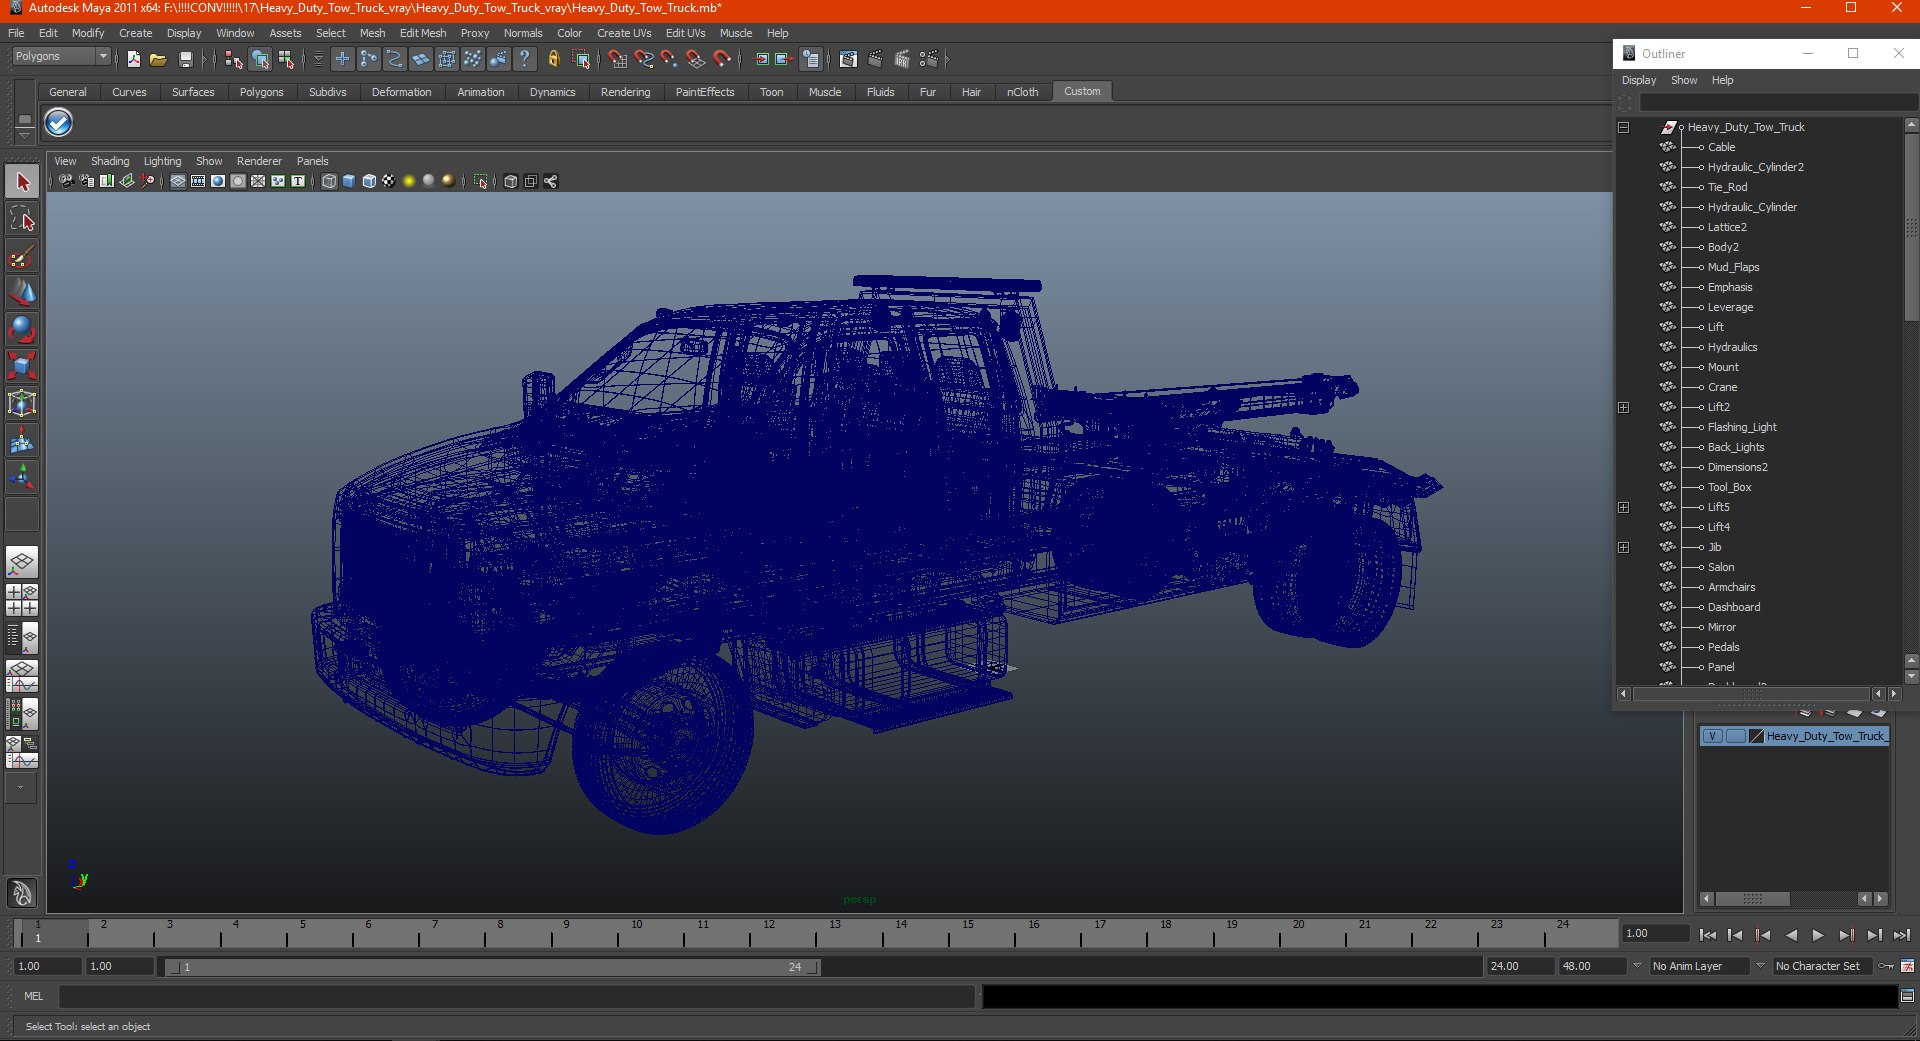The image size is (1920, 1041).
Task: Go to start of playback range
Action: 1708,935
